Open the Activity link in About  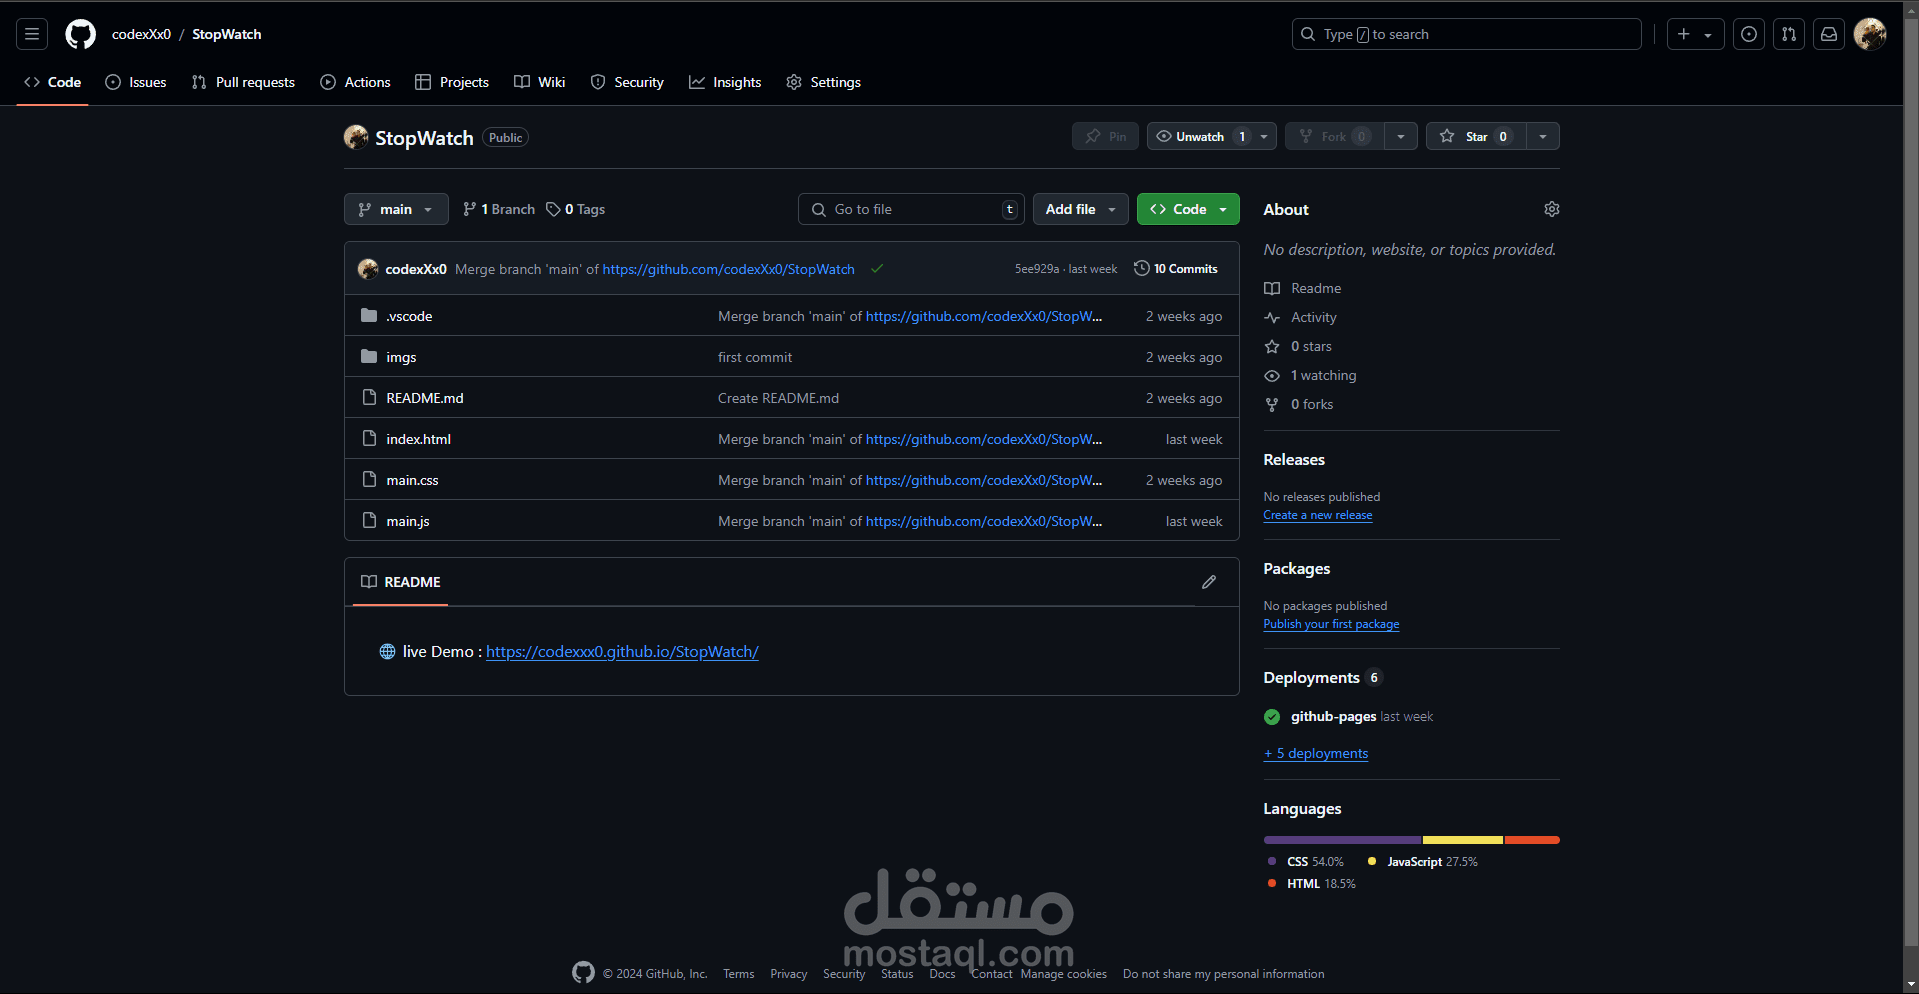point(1300,317)
